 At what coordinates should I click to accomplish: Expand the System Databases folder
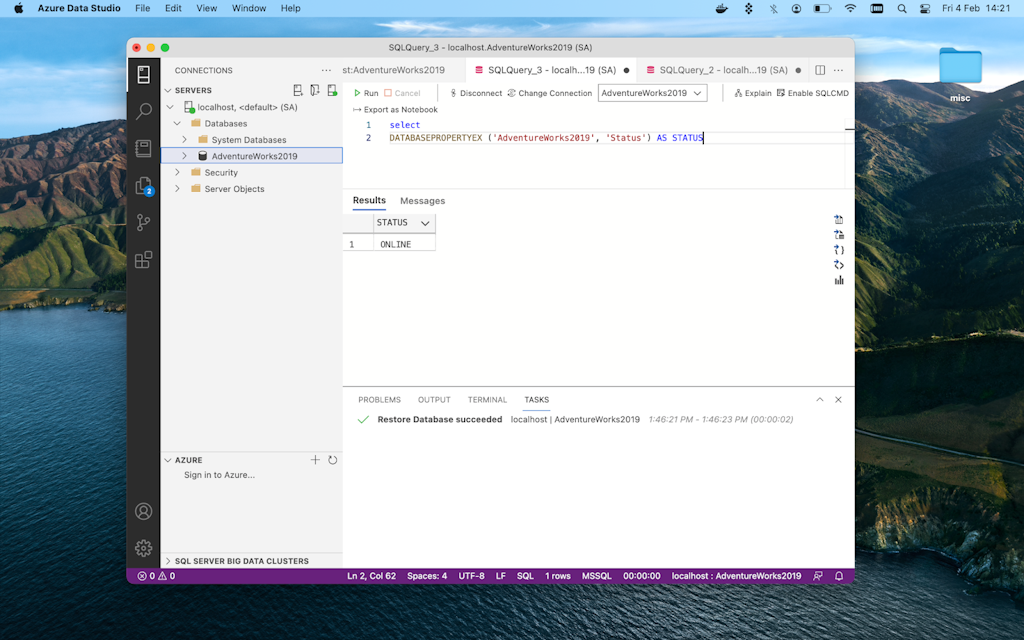185,140
